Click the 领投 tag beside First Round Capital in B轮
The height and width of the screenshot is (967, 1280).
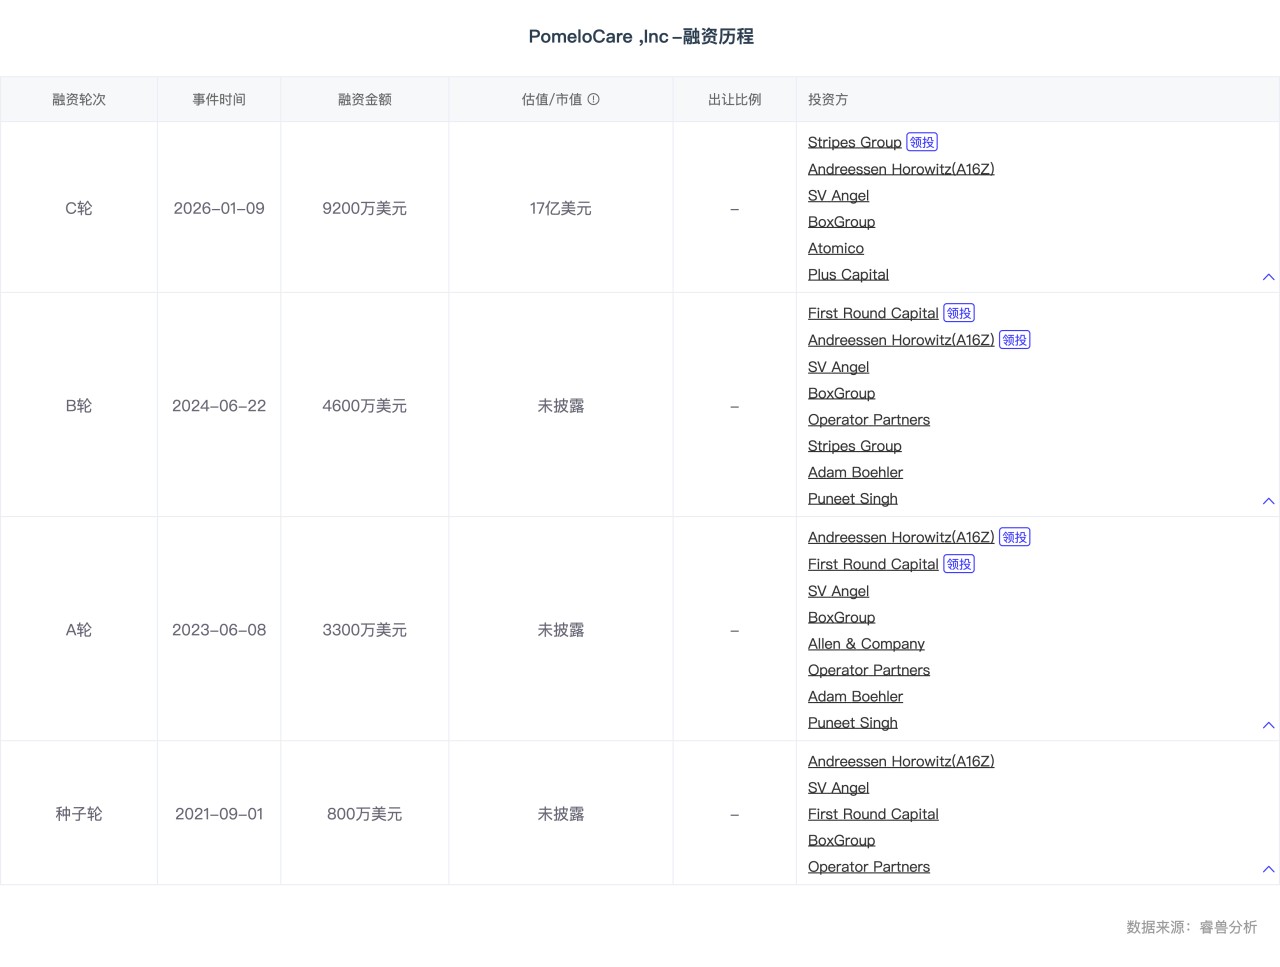959,313
